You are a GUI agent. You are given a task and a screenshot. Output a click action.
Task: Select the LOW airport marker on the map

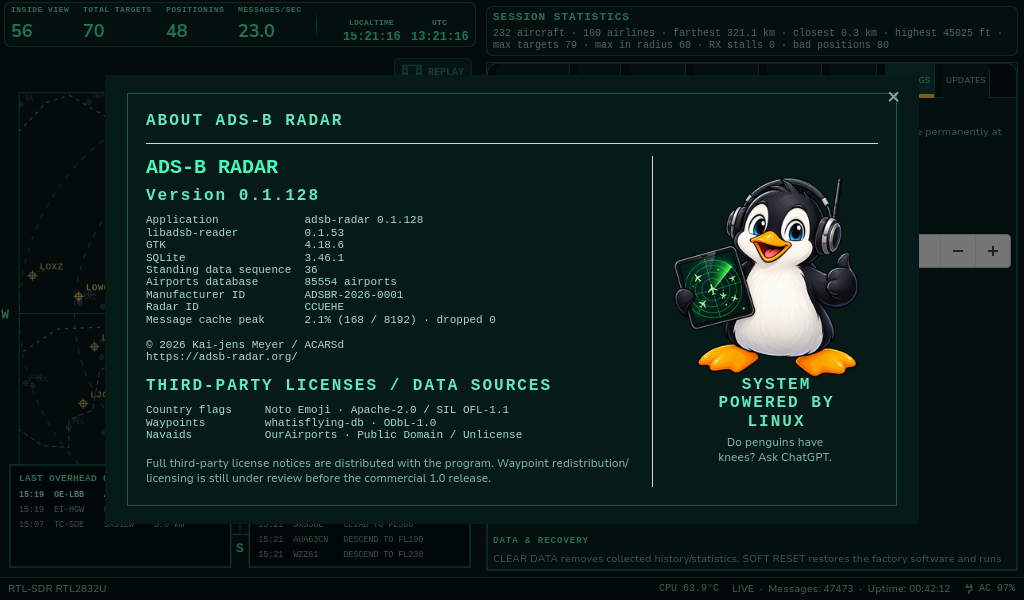[x=78, y=296]
